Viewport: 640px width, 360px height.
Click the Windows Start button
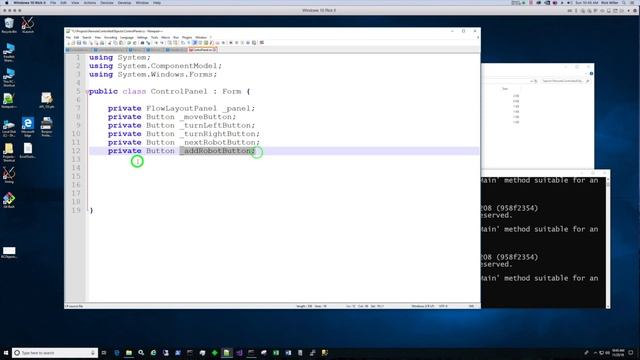6,353
